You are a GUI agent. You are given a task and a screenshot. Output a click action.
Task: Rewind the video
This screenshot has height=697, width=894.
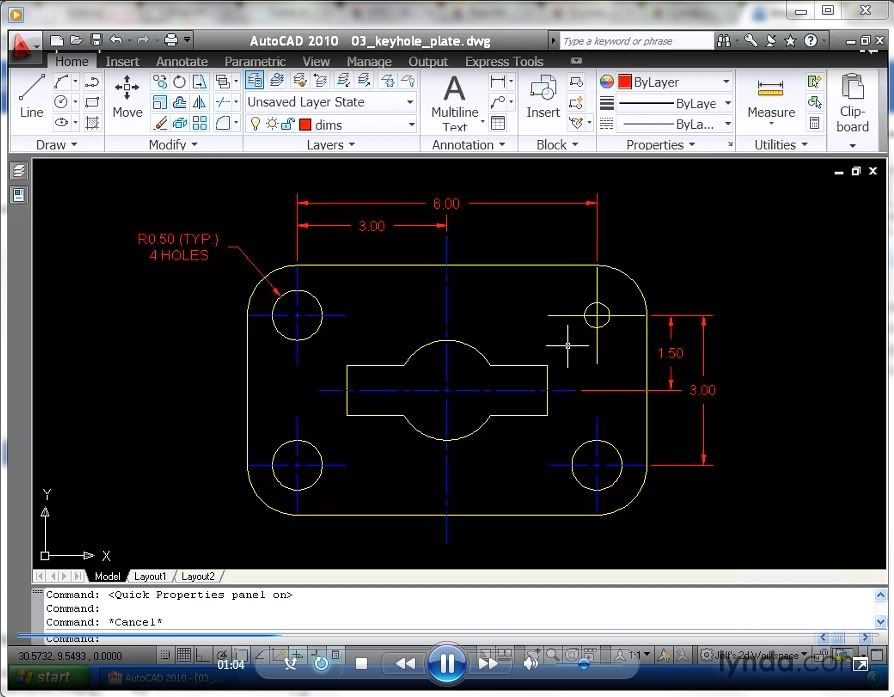pos(405,663)
